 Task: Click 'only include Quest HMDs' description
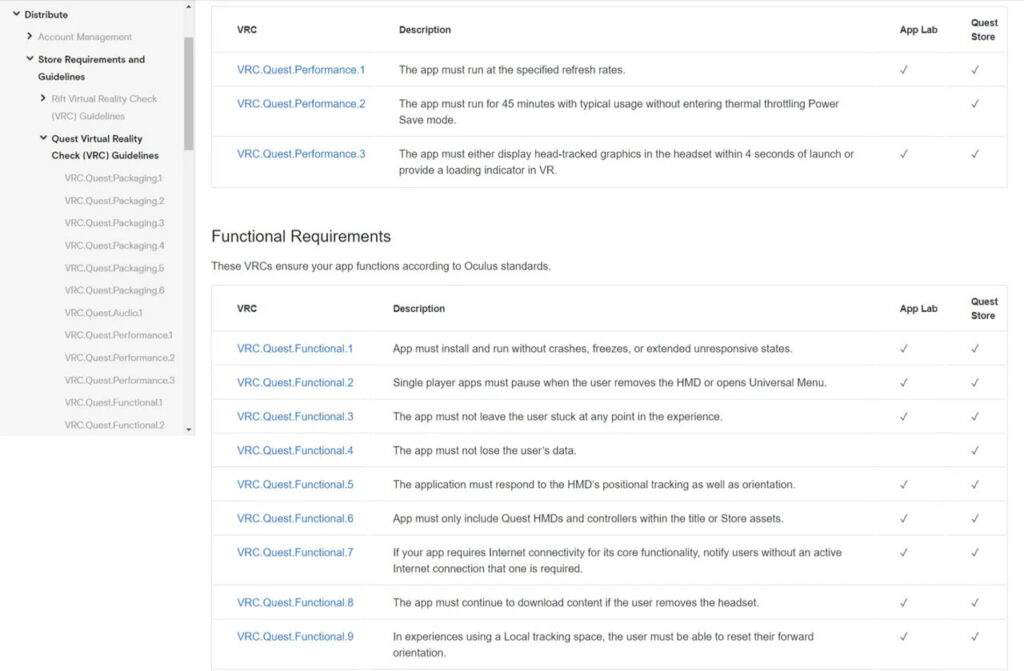tap(588, 518)
